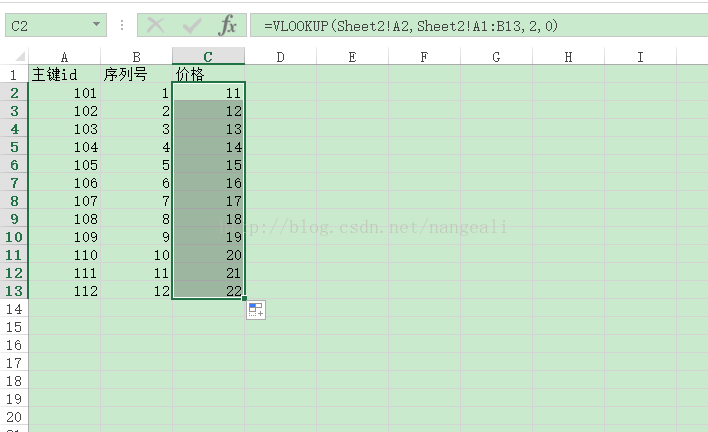The width and height of the screenshot is (708, 432).
Task: Open the Auto Fill Options icon below C13
Action: tap(256, 310)
